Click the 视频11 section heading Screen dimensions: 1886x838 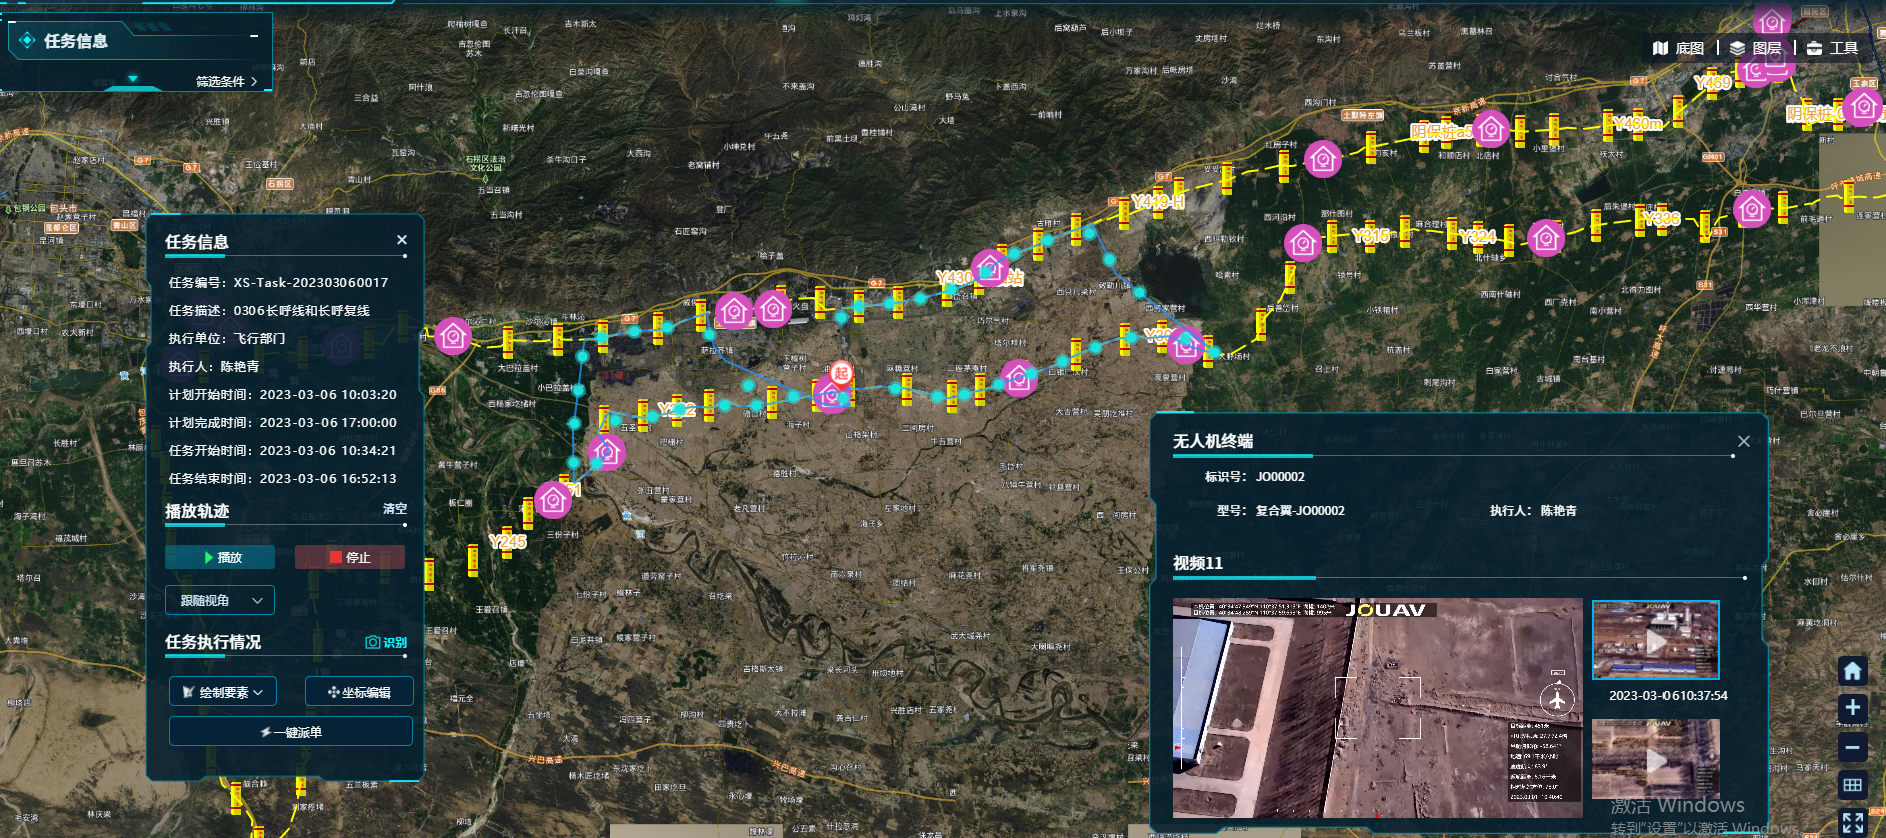(1198, 563)
